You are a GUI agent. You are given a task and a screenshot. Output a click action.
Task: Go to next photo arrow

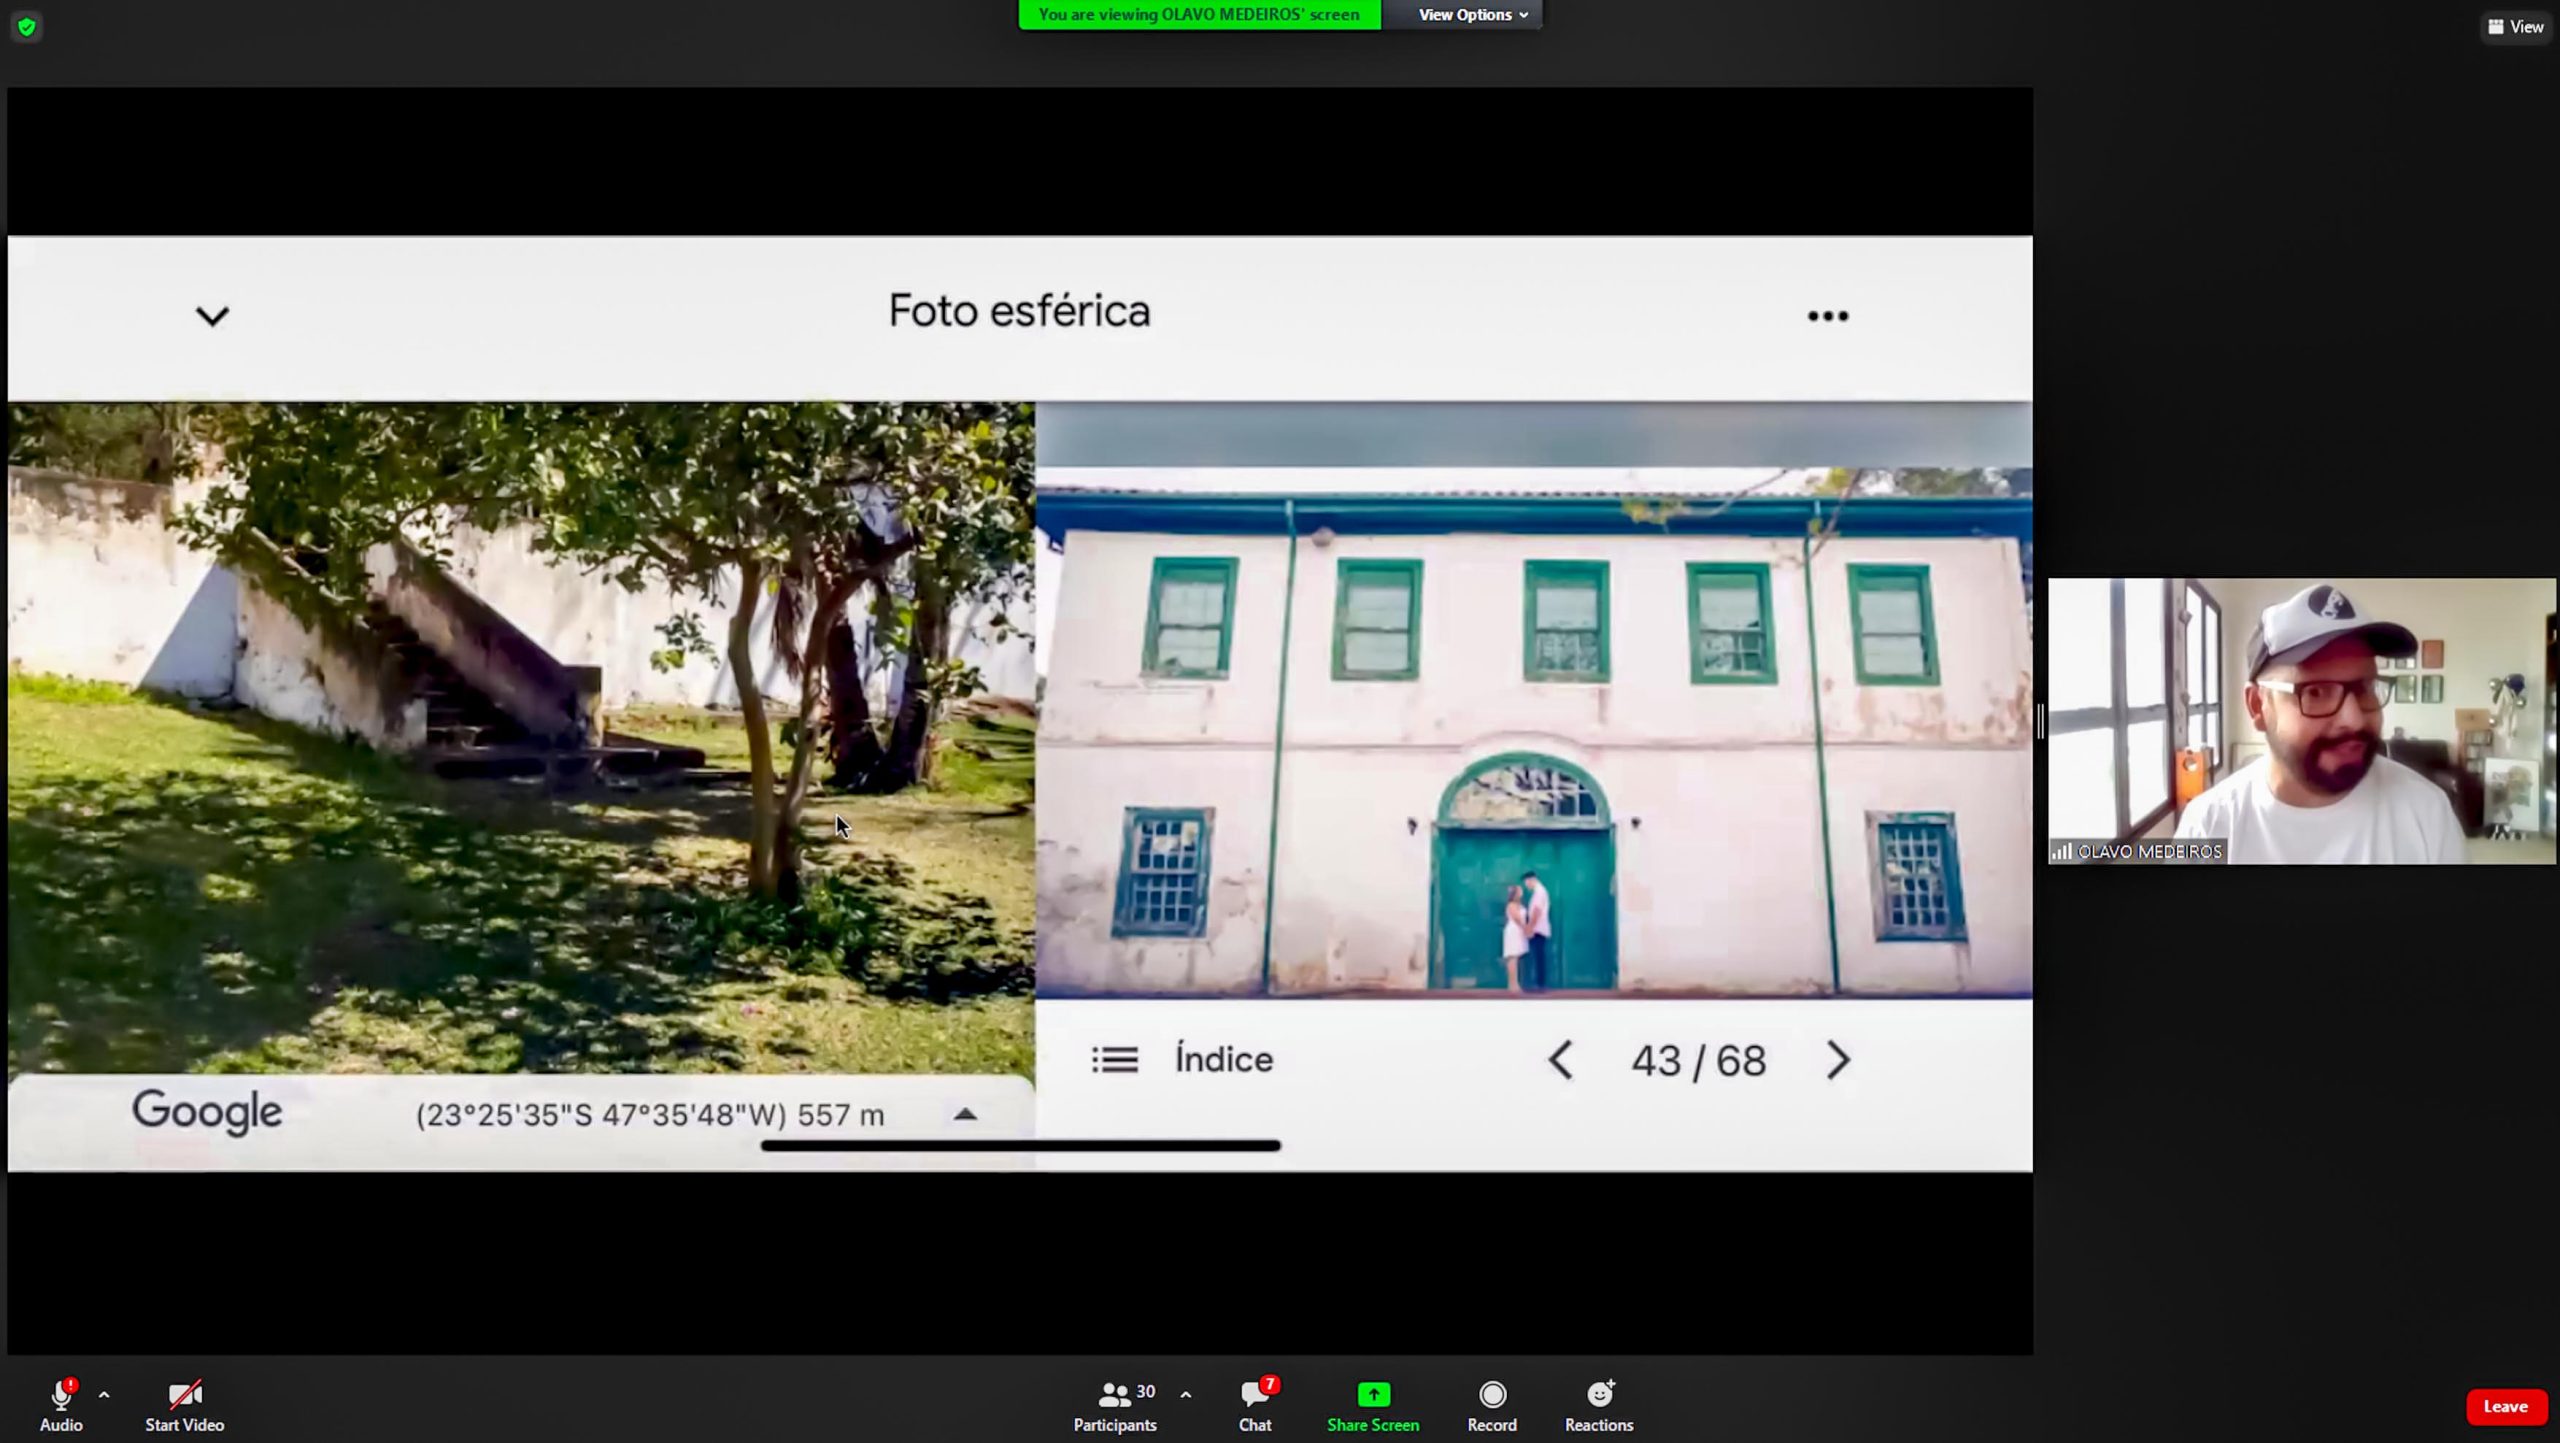[1838, 1060]
